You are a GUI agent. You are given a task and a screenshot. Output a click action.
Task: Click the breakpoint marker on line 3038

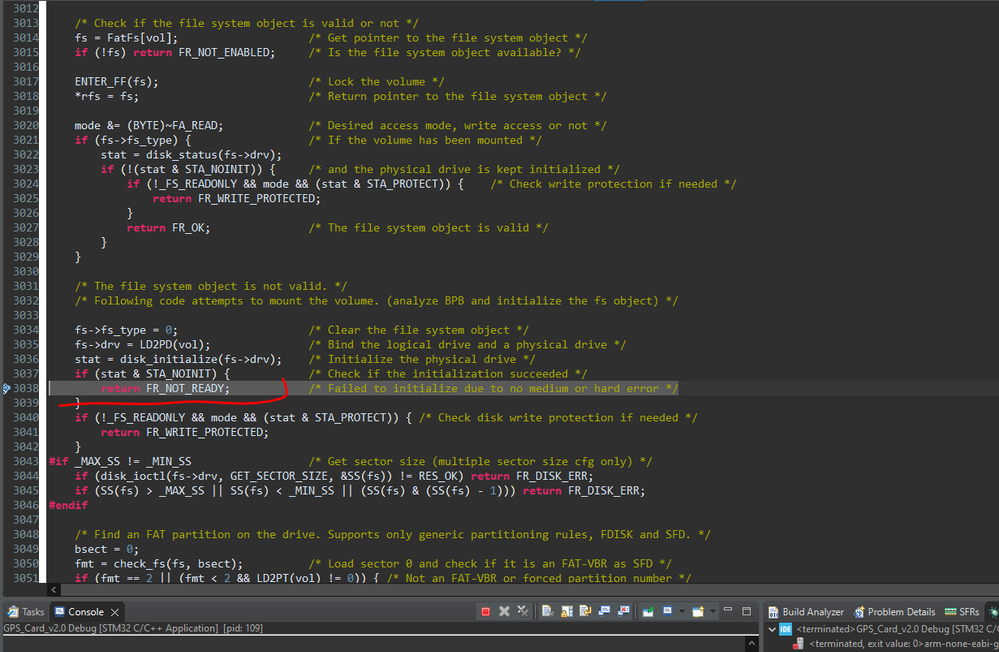(6, 388)
